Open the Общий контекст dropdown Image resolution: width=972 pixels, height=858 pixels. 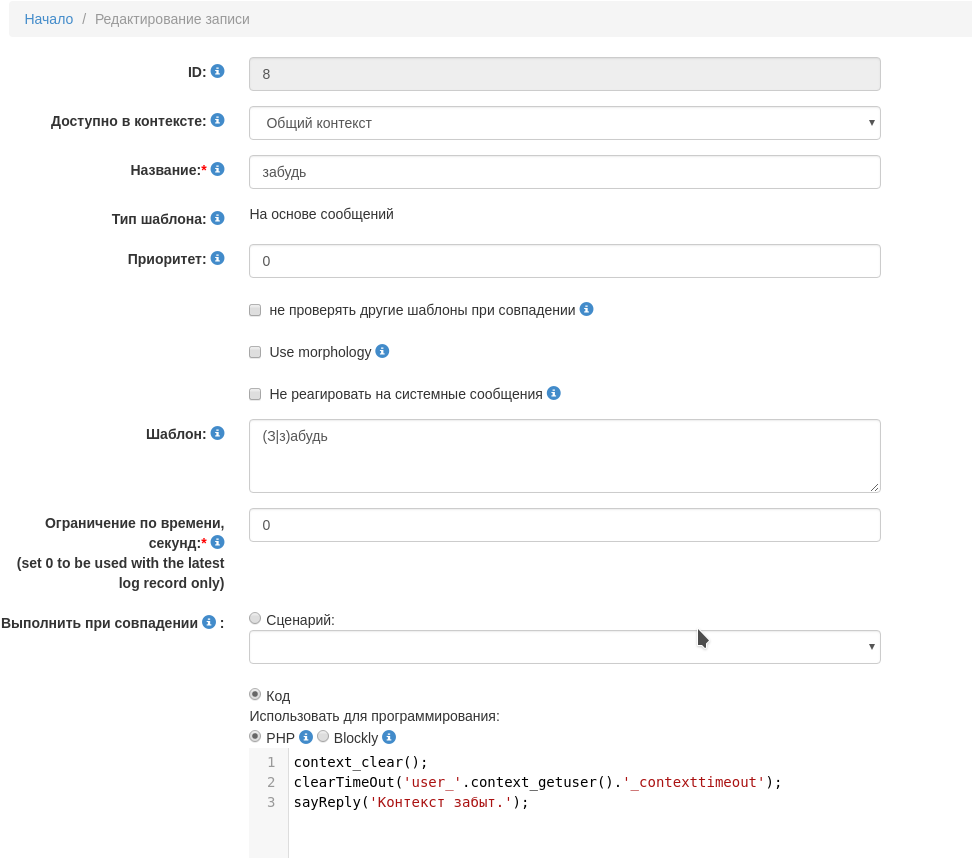click(564, 123)
